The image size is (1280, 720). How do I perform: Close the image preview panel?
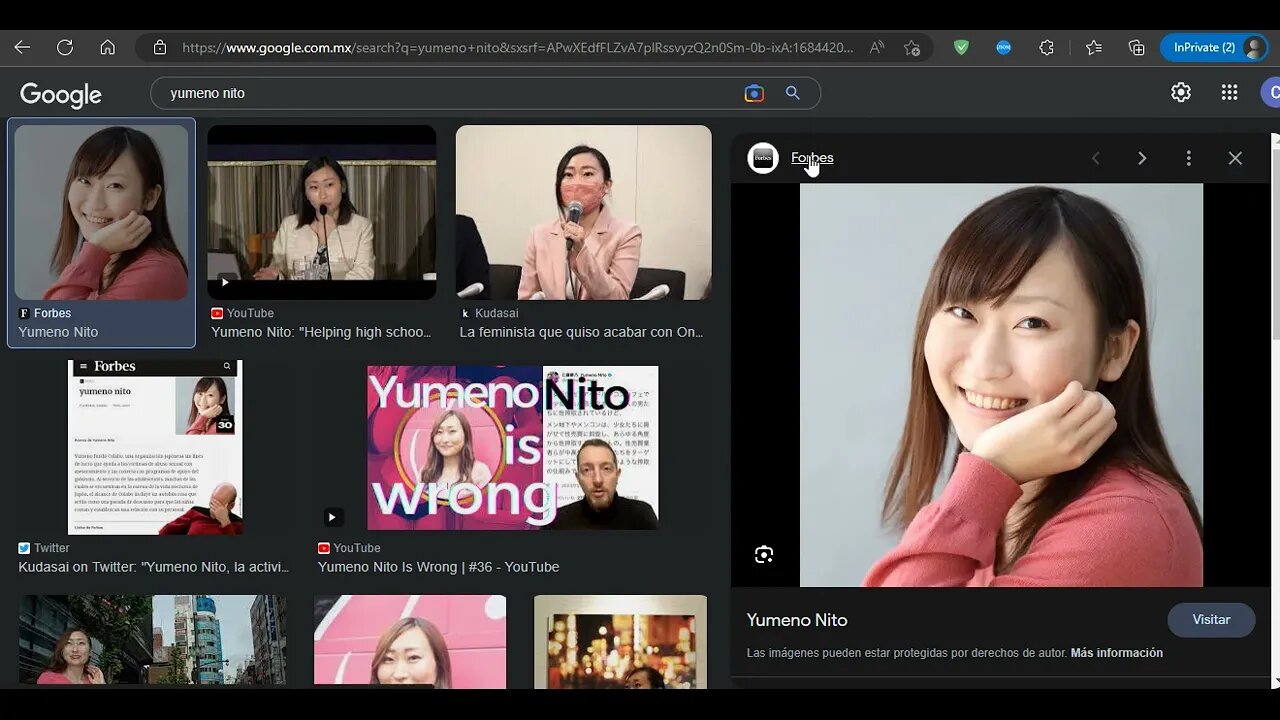(1235, 158)
